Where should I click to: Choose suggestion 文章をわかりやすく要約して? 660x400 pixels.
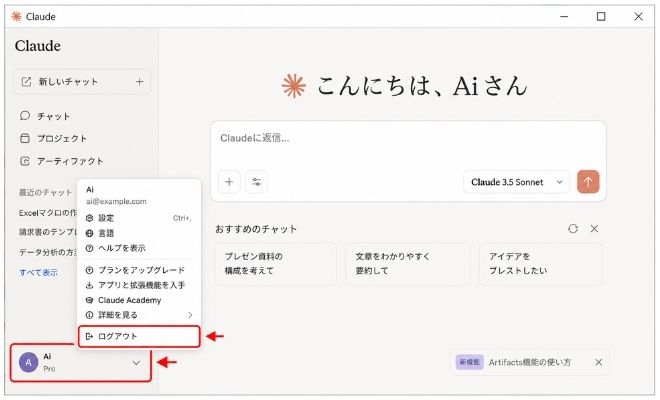(x=407, y=264)
